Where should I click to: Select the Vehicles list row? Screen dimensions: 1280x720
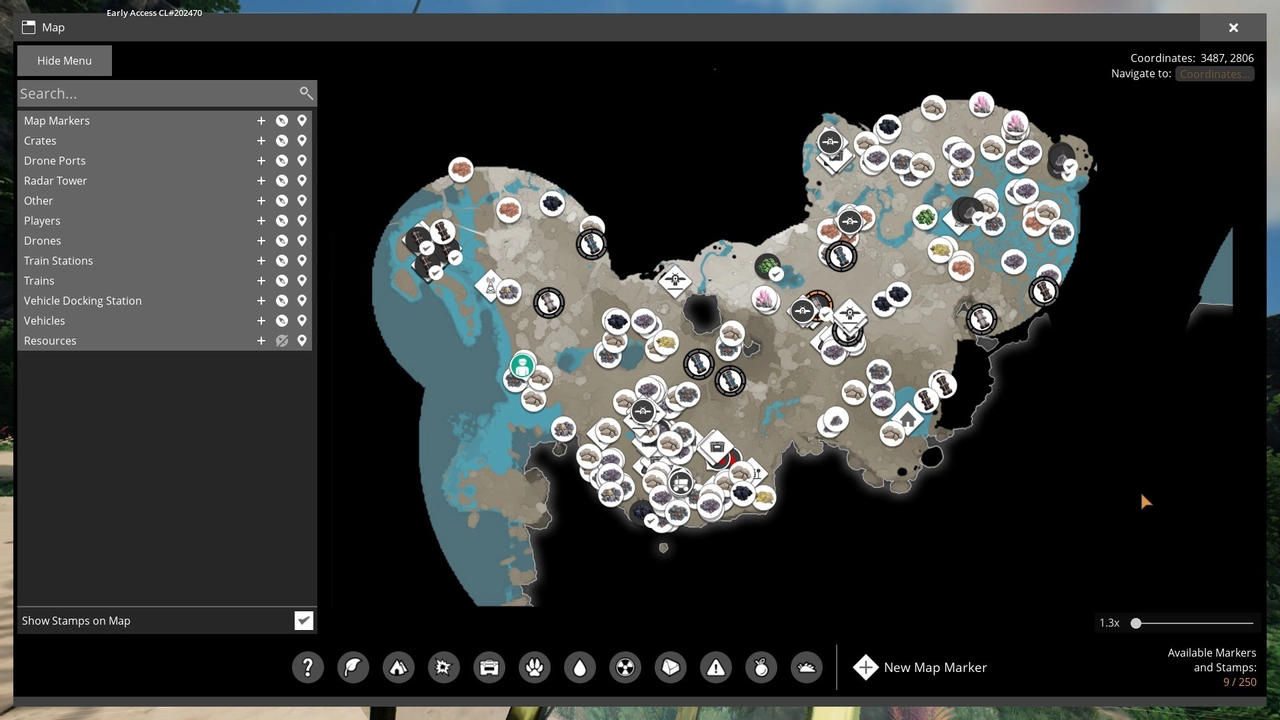pos(165,321)
